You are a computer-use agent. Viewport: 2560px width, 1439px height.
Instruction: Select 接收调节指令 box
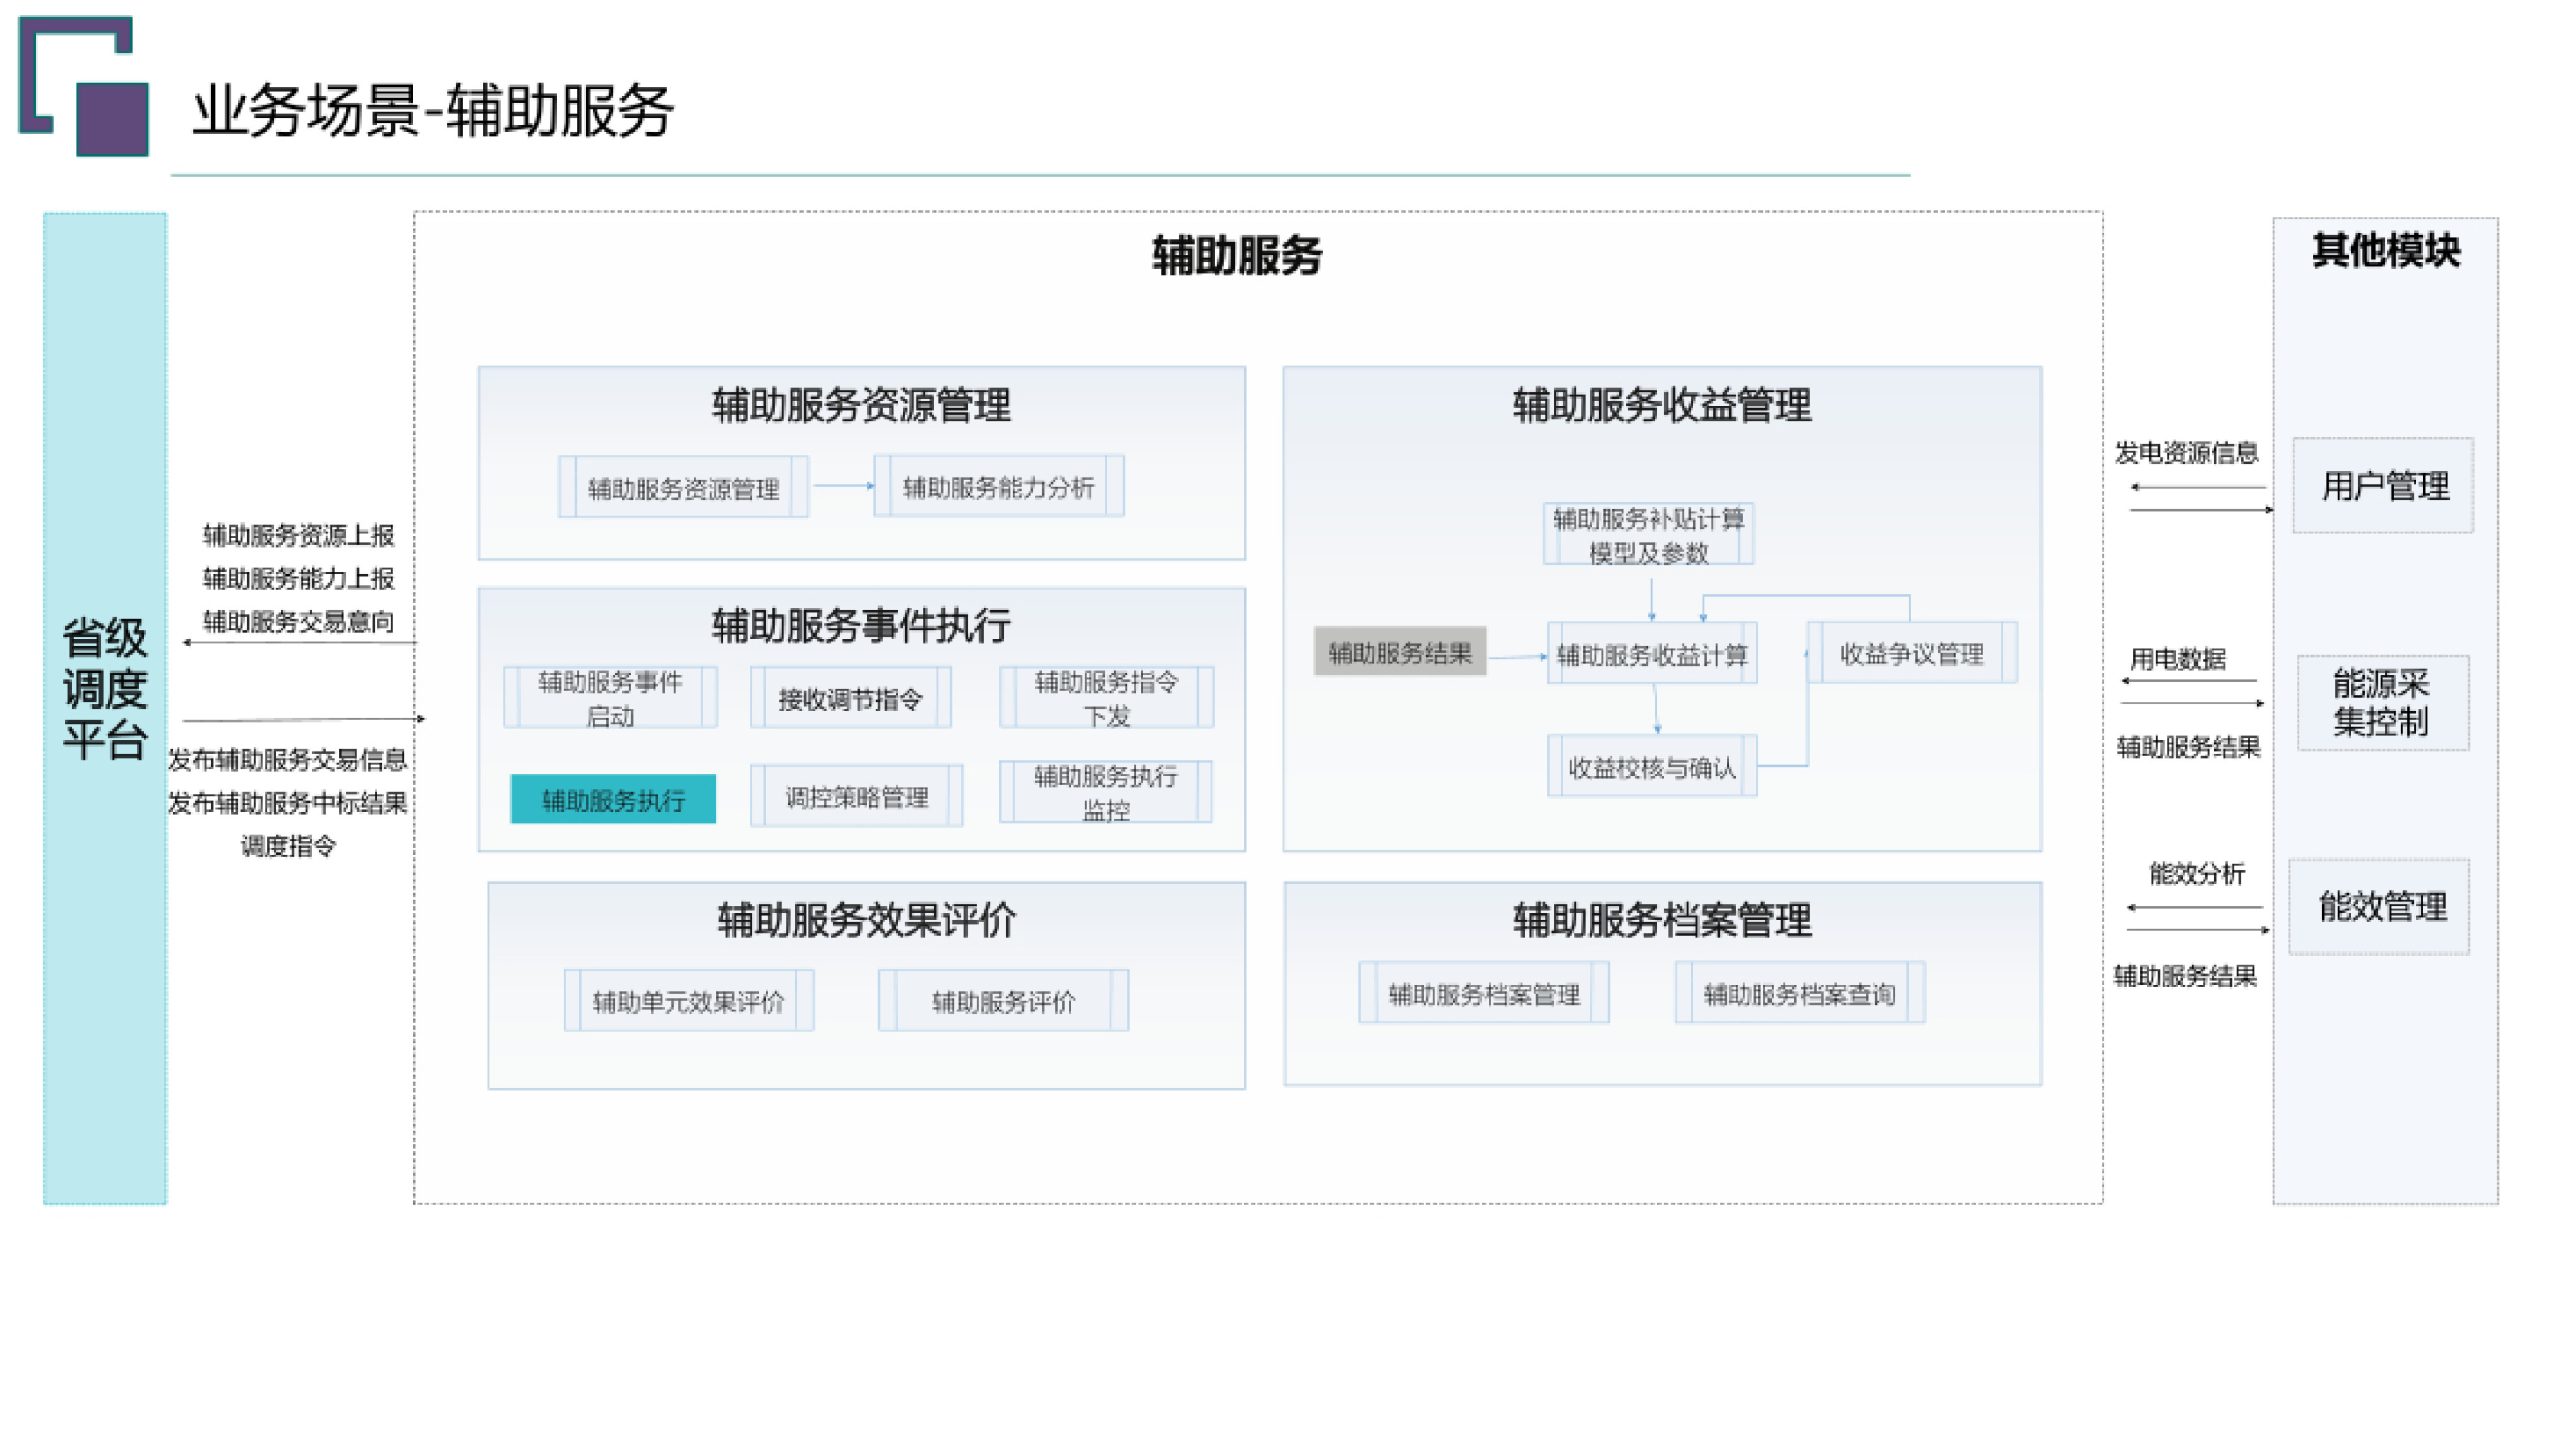(x=851, y=697)
